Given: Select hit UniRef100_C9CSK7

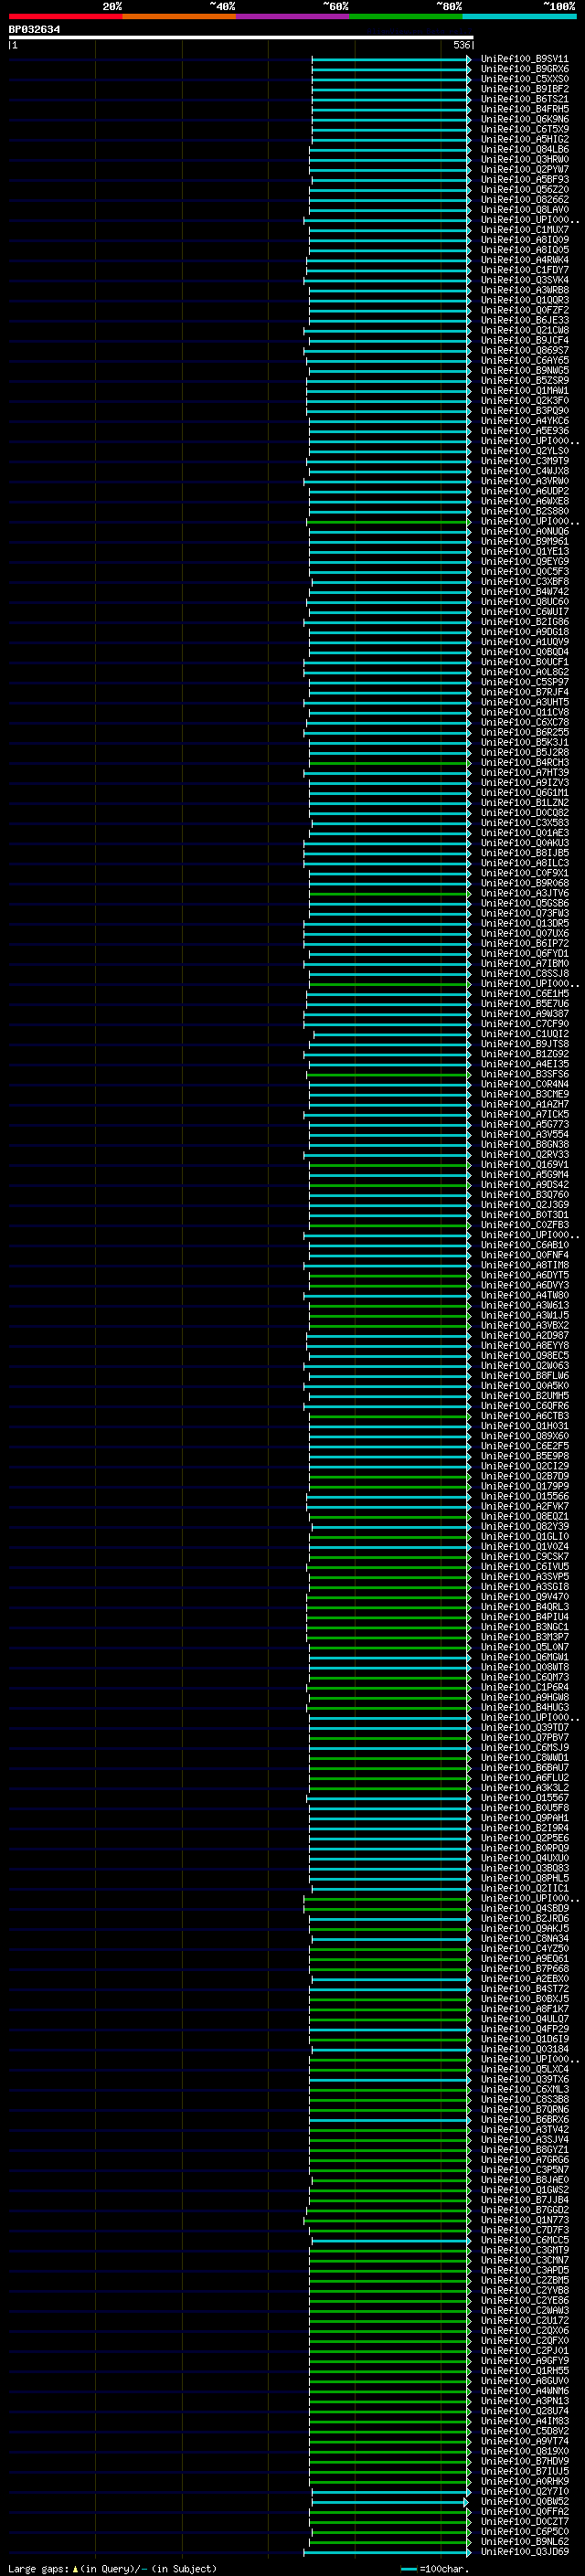Looking at the screenshot, I should 524,1556.
